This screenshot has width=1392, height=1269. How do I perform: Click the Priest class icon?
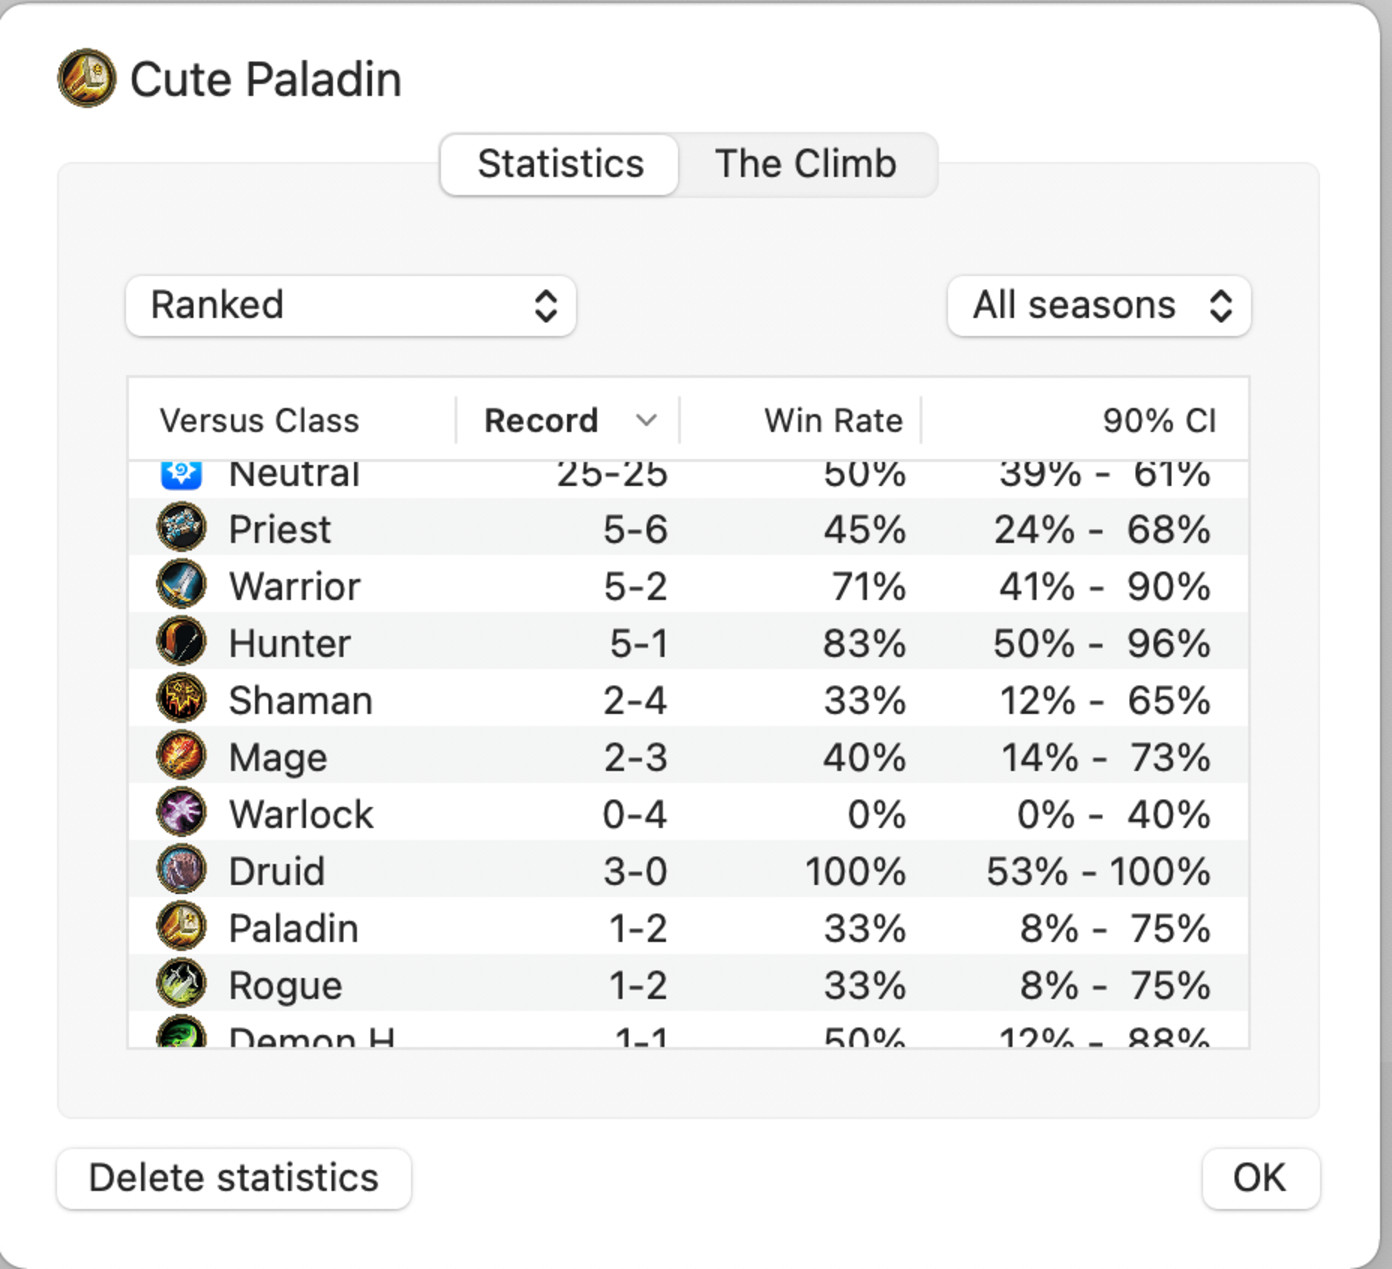pyautogui.click(x=182, y=527)
